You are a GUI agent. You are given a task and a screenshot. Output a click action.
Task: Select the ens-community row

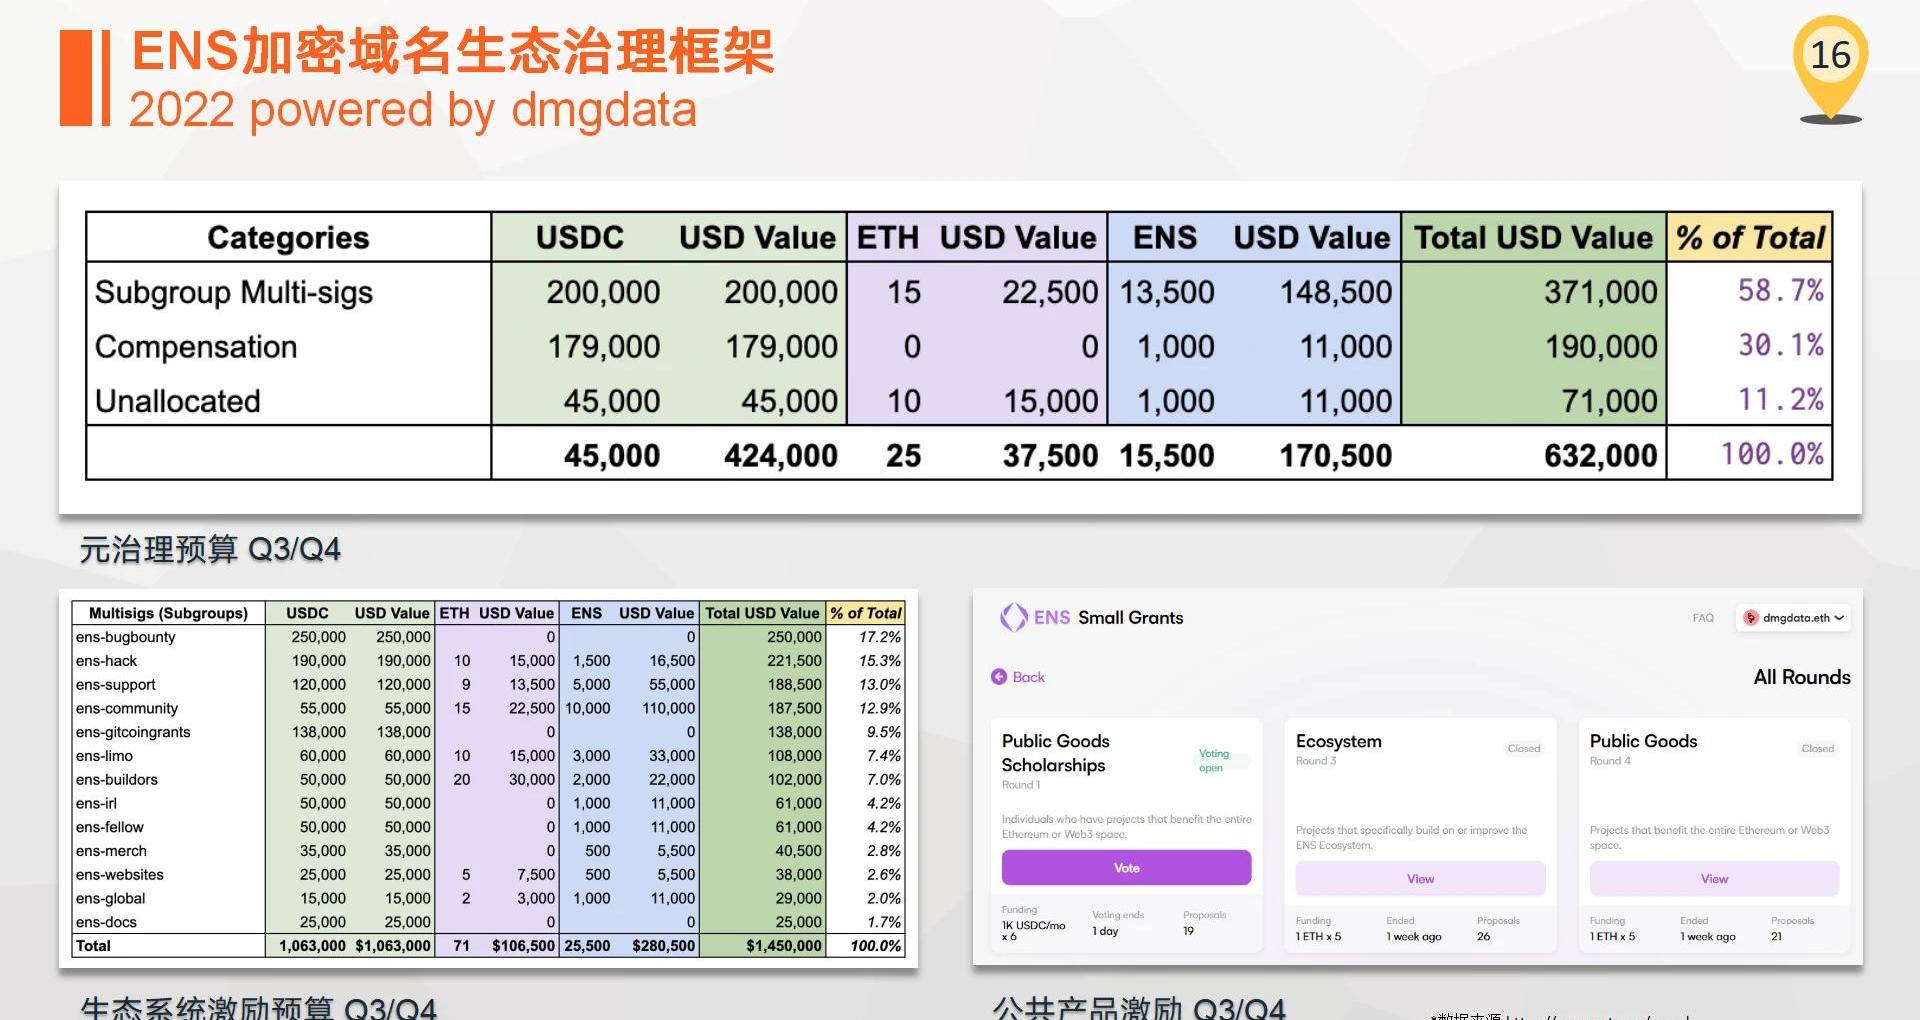pos(488,708)
